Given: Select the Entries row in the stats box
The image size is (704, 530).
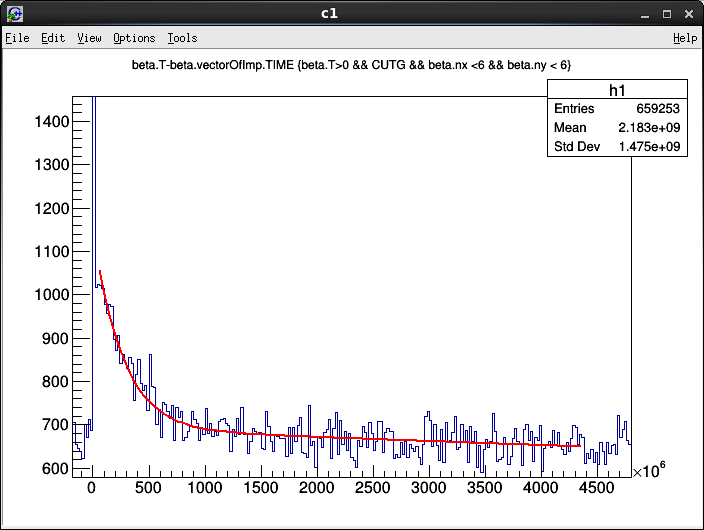Looking at the screenshot, I should (617, 108).
